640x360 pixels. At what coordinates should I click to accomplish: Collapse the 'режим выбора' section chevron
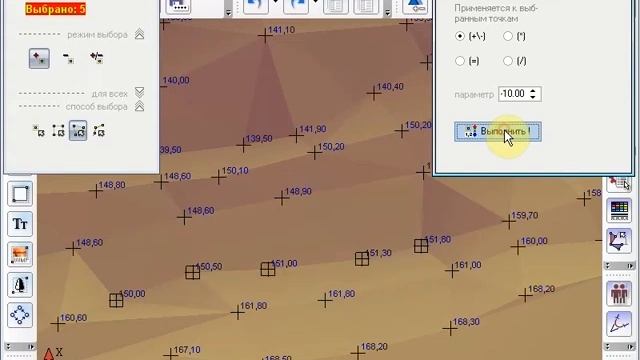pos(139,34)
